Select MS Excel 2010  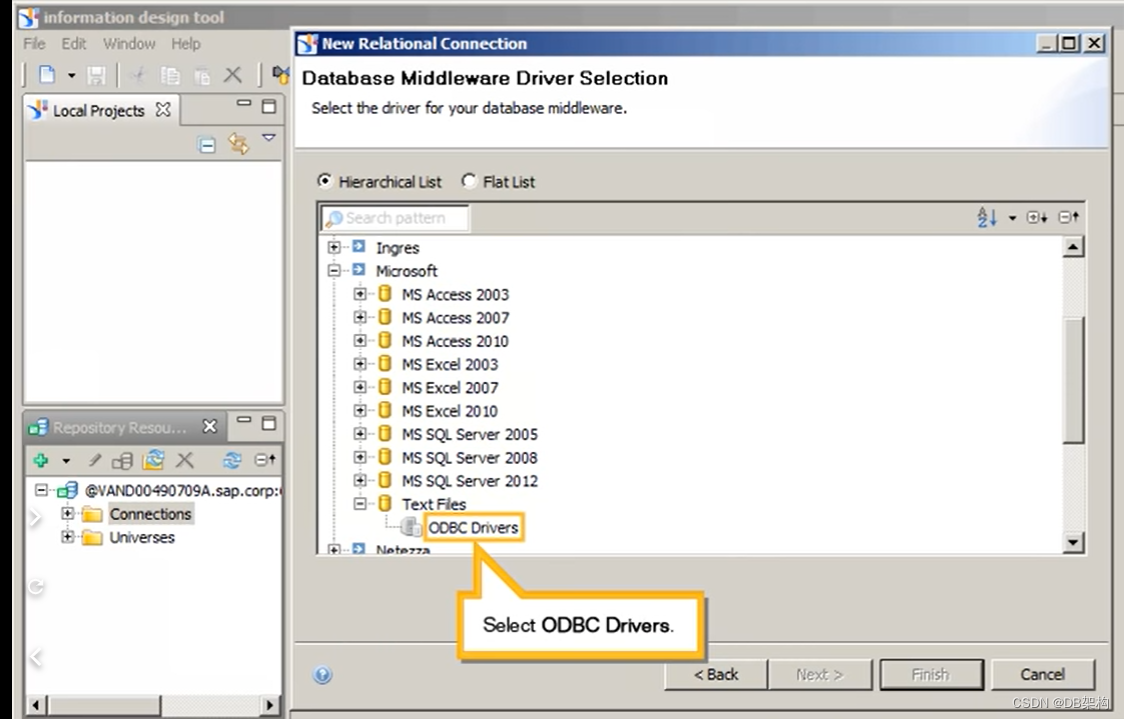click(449, 411)
